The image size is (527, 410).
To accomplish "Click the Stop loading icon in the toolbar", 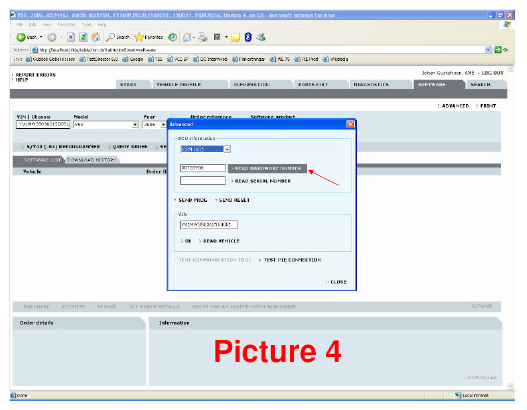I will tap(71, 37).
